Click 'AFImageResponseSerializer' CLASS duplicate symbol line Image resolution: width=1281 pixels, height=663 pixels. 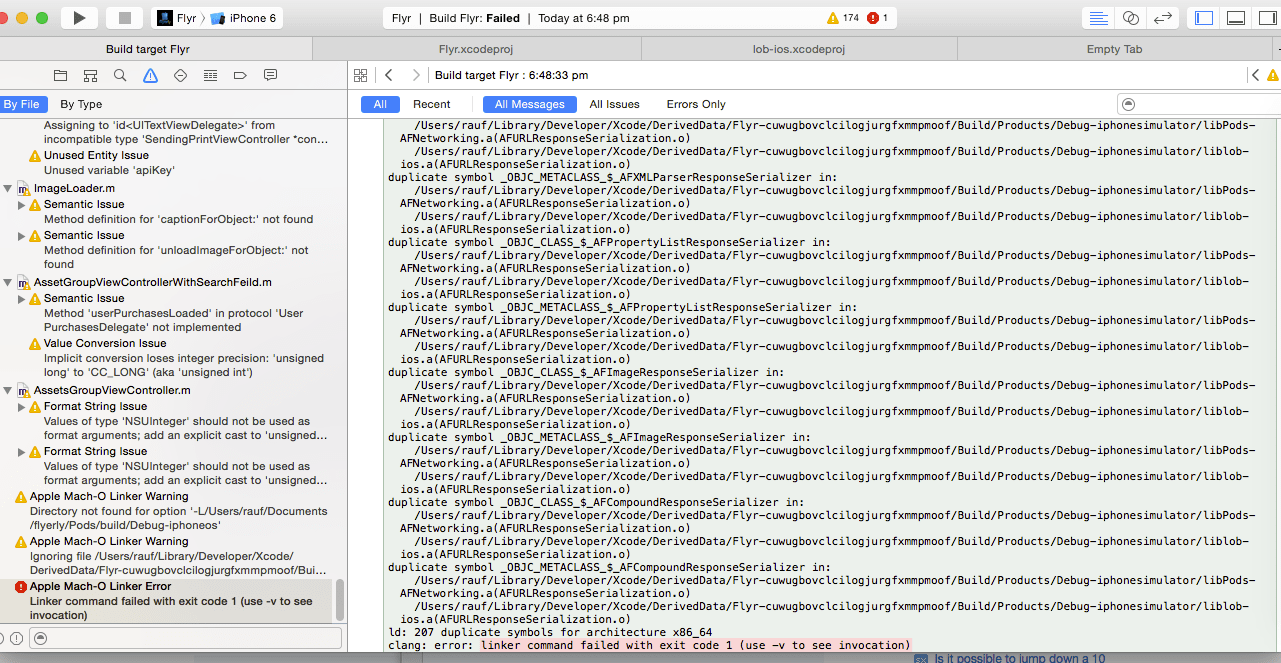pos(586,372)
